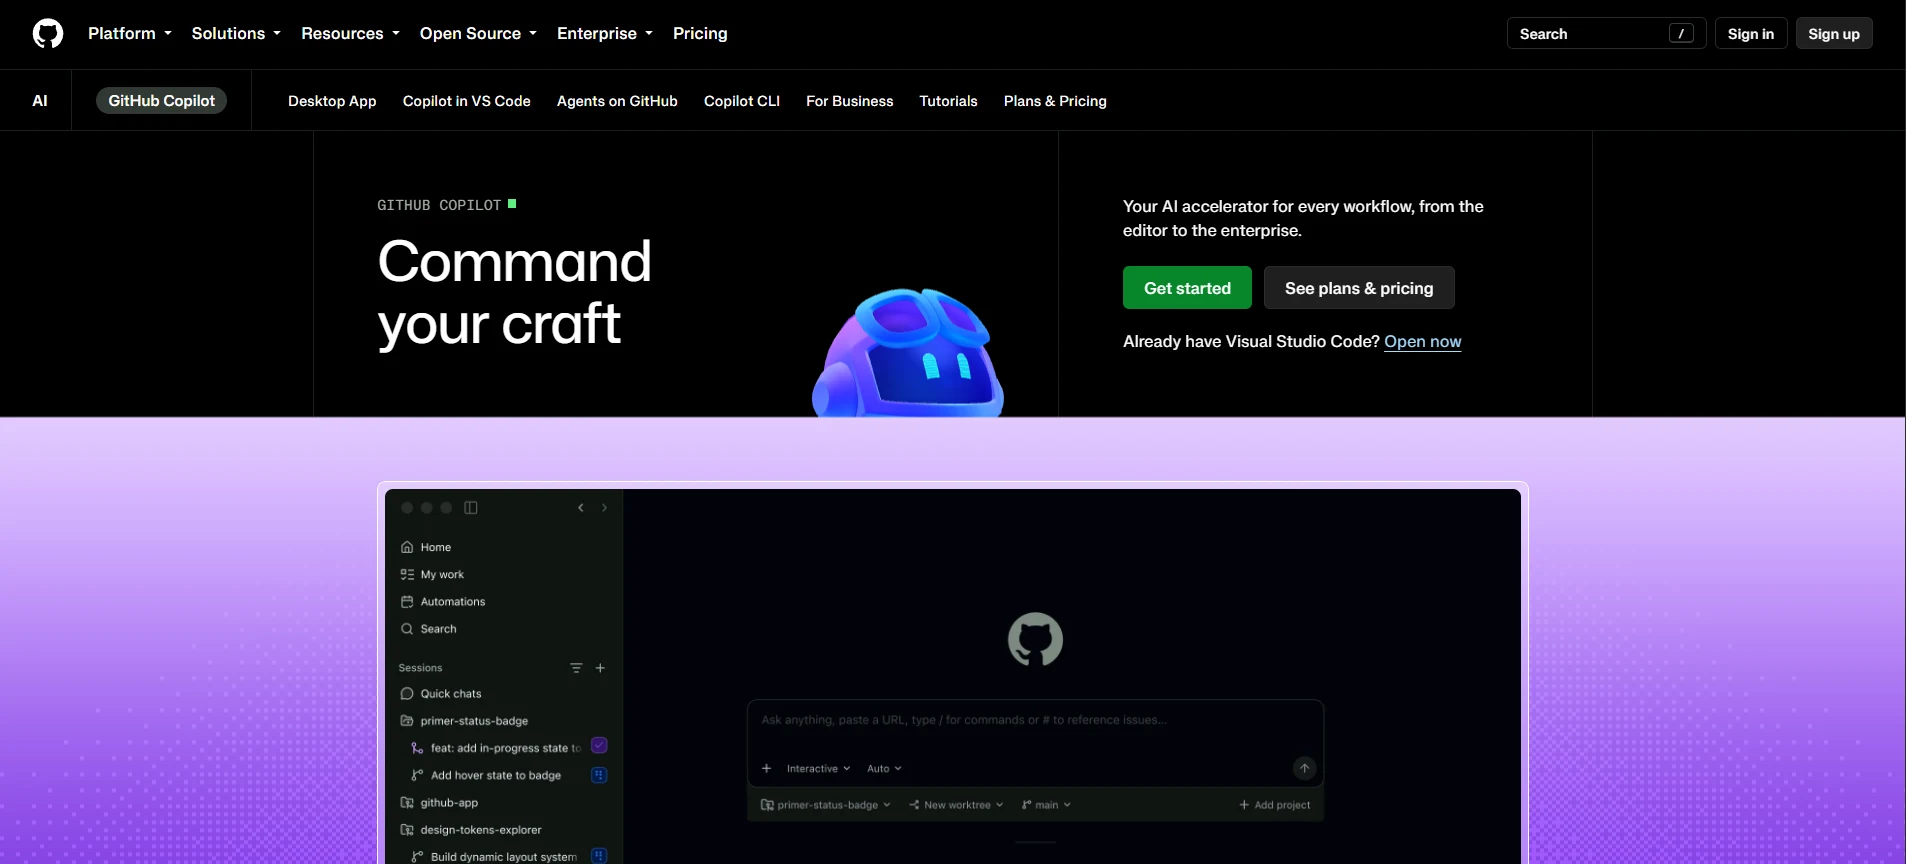Click the branch icon beside Add hover state

[x=417, y=775]
